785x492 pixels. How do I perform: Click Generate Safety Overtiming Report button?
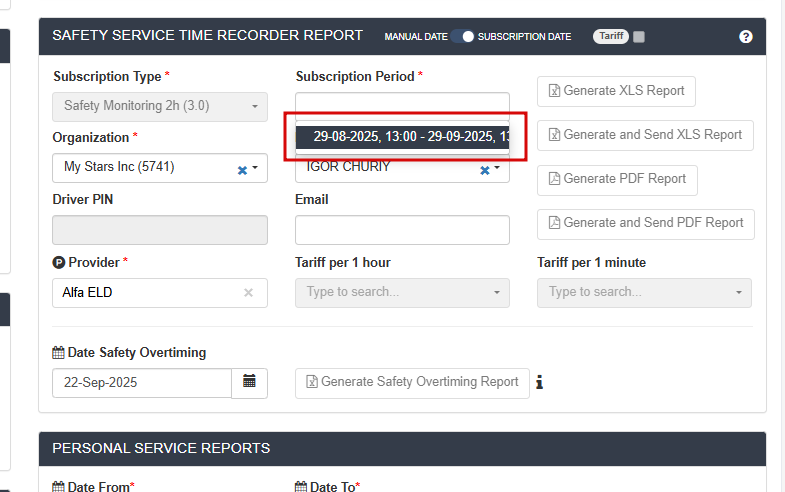[x=412, y=383]
